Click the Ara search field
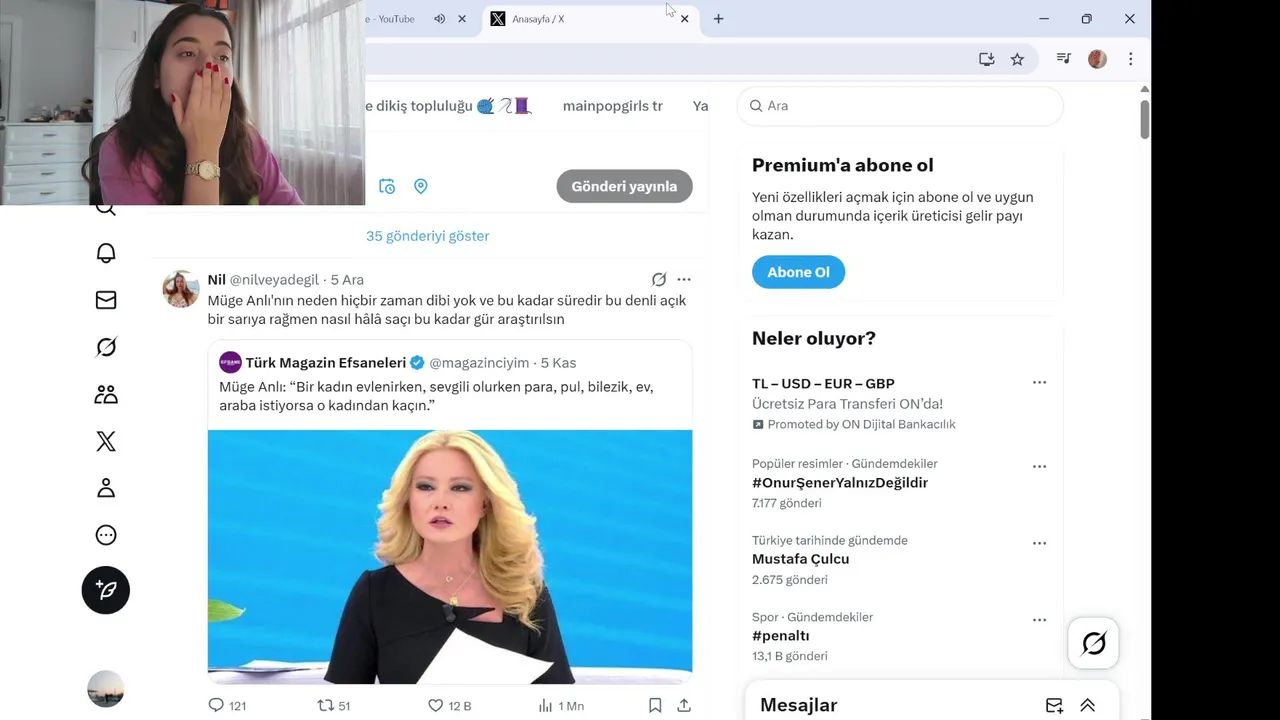Viewport: 1280px width, 720px height. click(900, 106)
